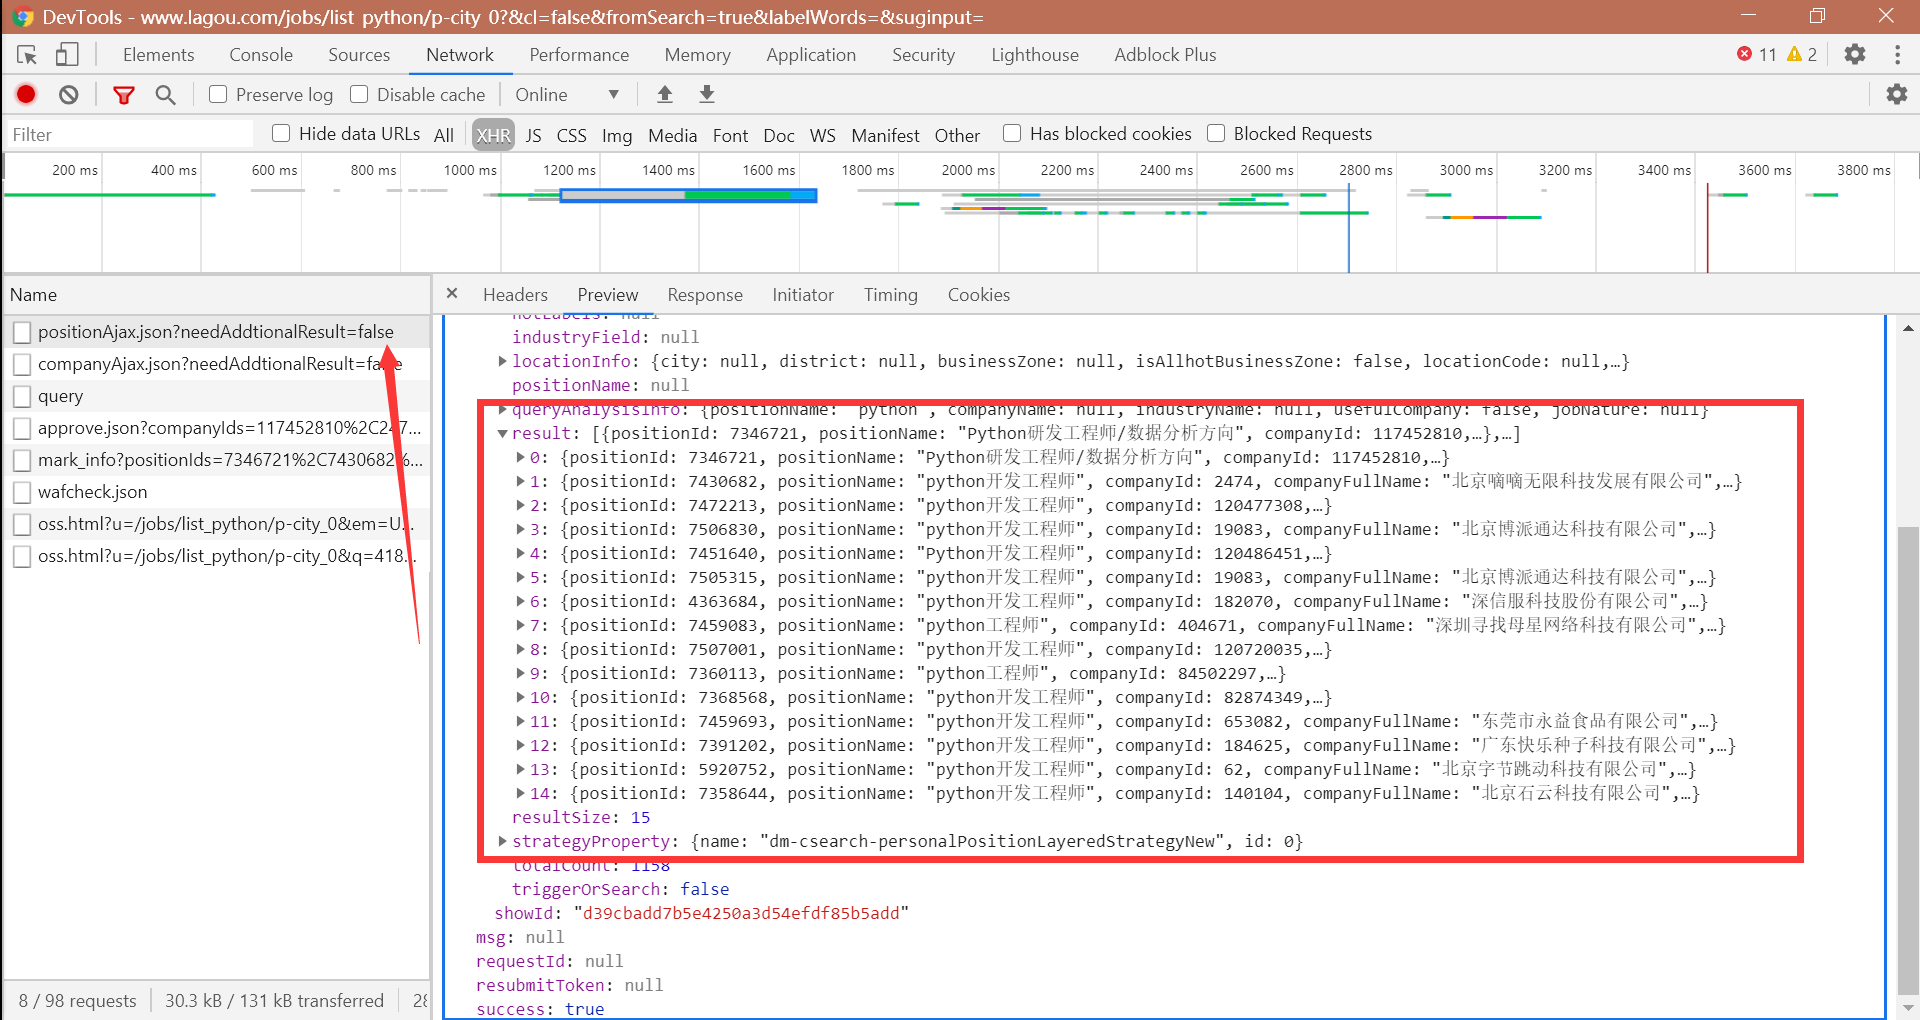Filter requests by Doc type
This screenshot has height=1020, width=1920.
click(x=779, y=136)
